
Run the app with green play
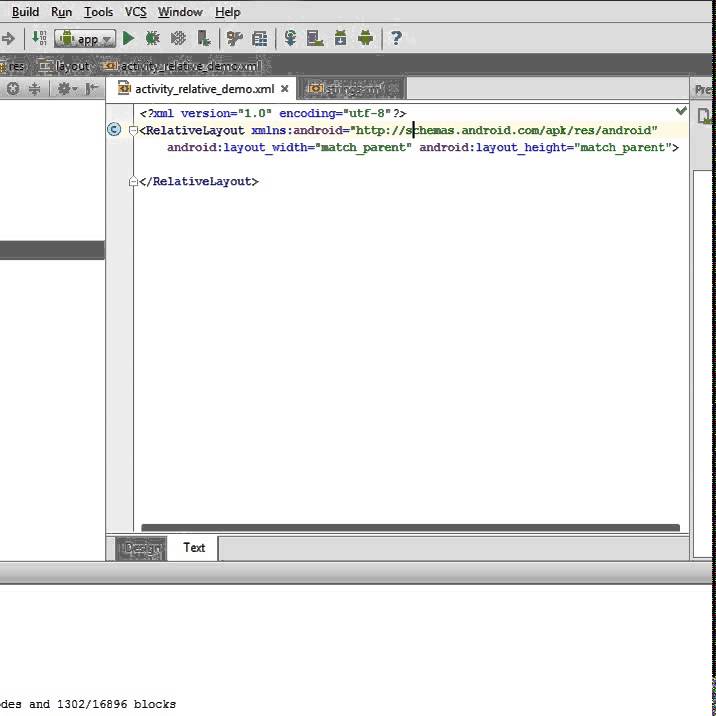pyautogui.click(x=129, y=38)
